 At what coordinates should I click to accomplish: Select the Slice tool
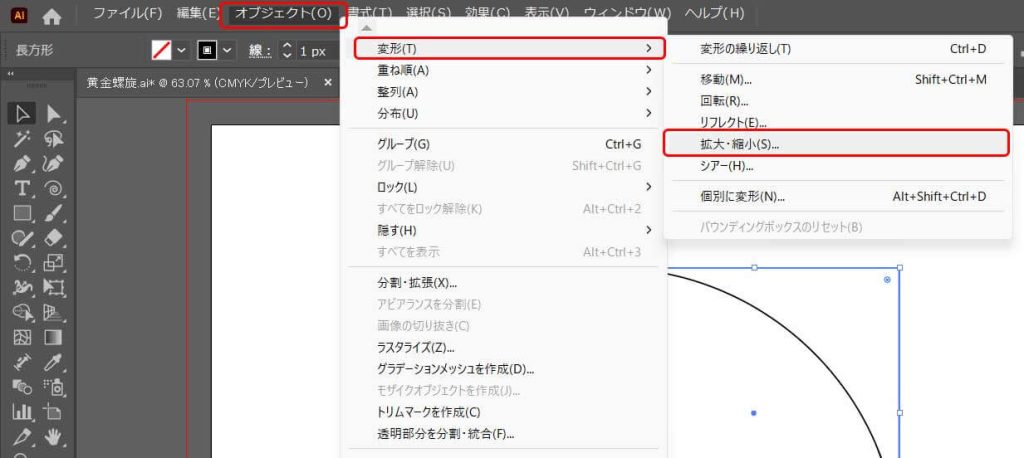[22, 436]
